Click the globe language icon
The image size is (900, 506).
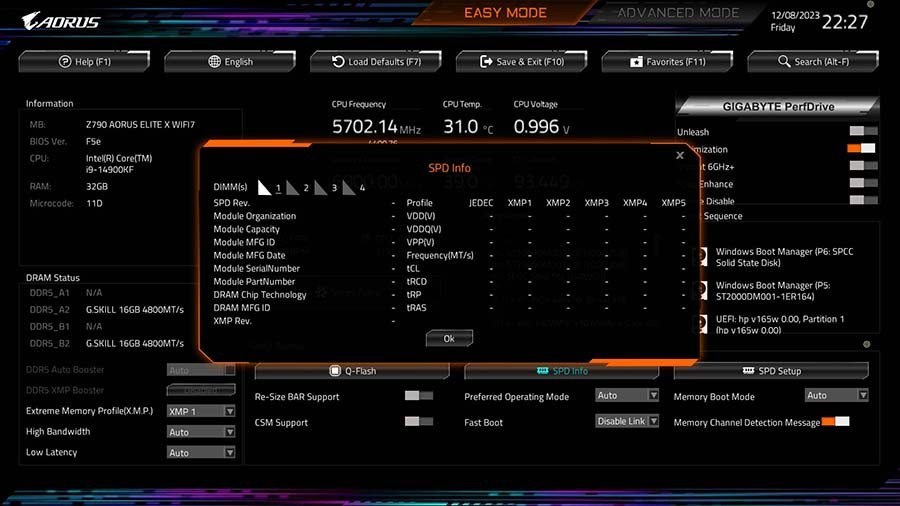(x=214, y=61)
